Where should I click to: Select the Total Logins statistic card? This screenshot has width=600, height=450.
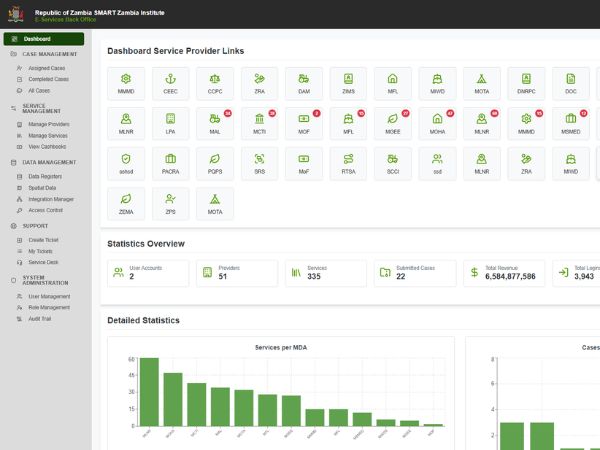point(576,273)
